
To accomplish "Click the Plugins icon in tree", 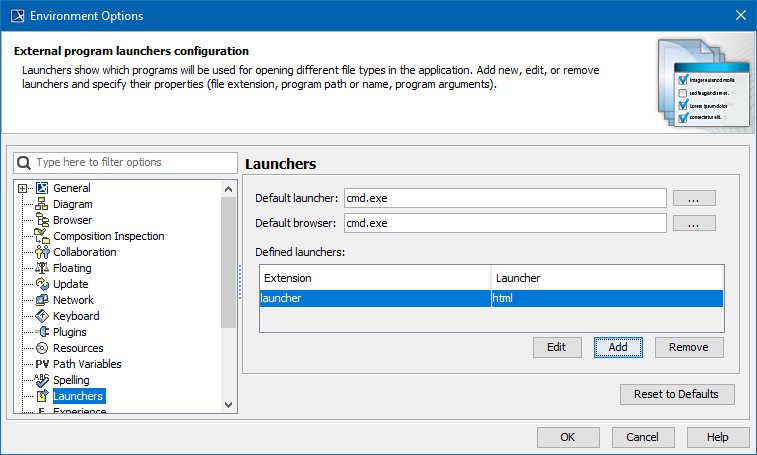I will 42,332.
